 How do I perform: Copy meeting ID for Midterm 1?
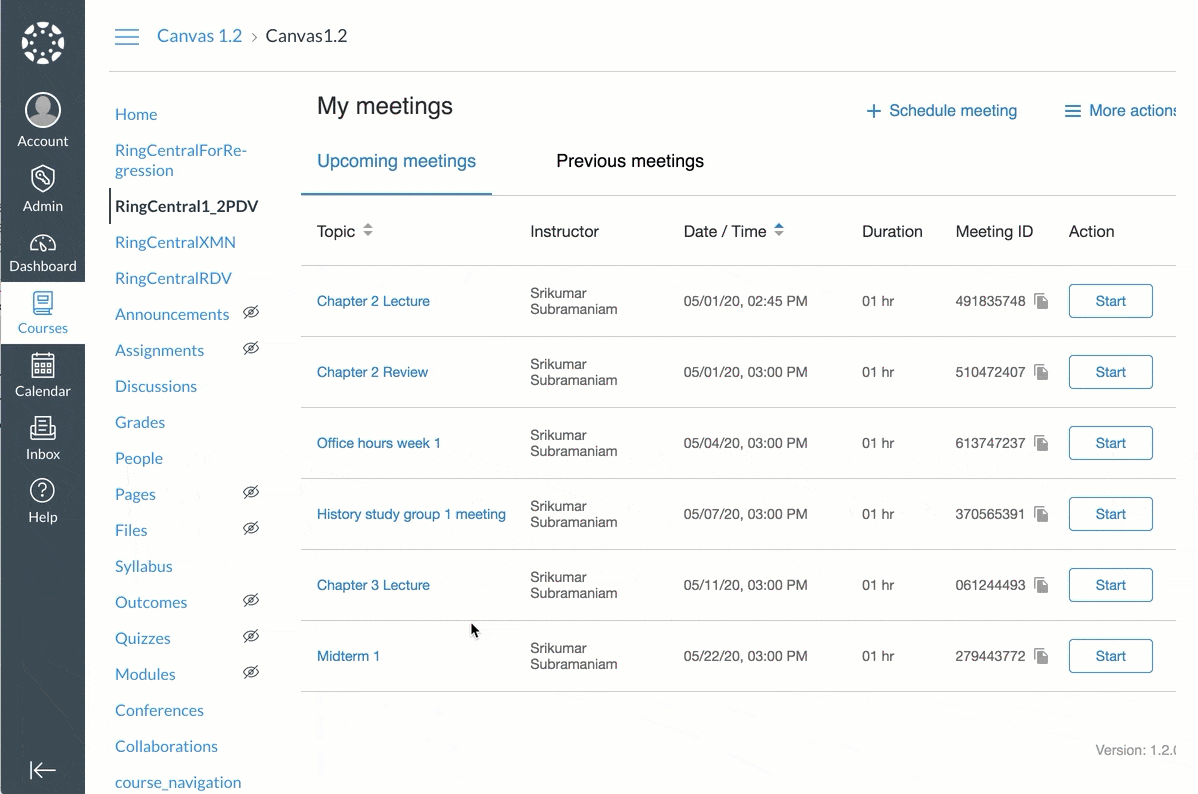point(1041,656)
